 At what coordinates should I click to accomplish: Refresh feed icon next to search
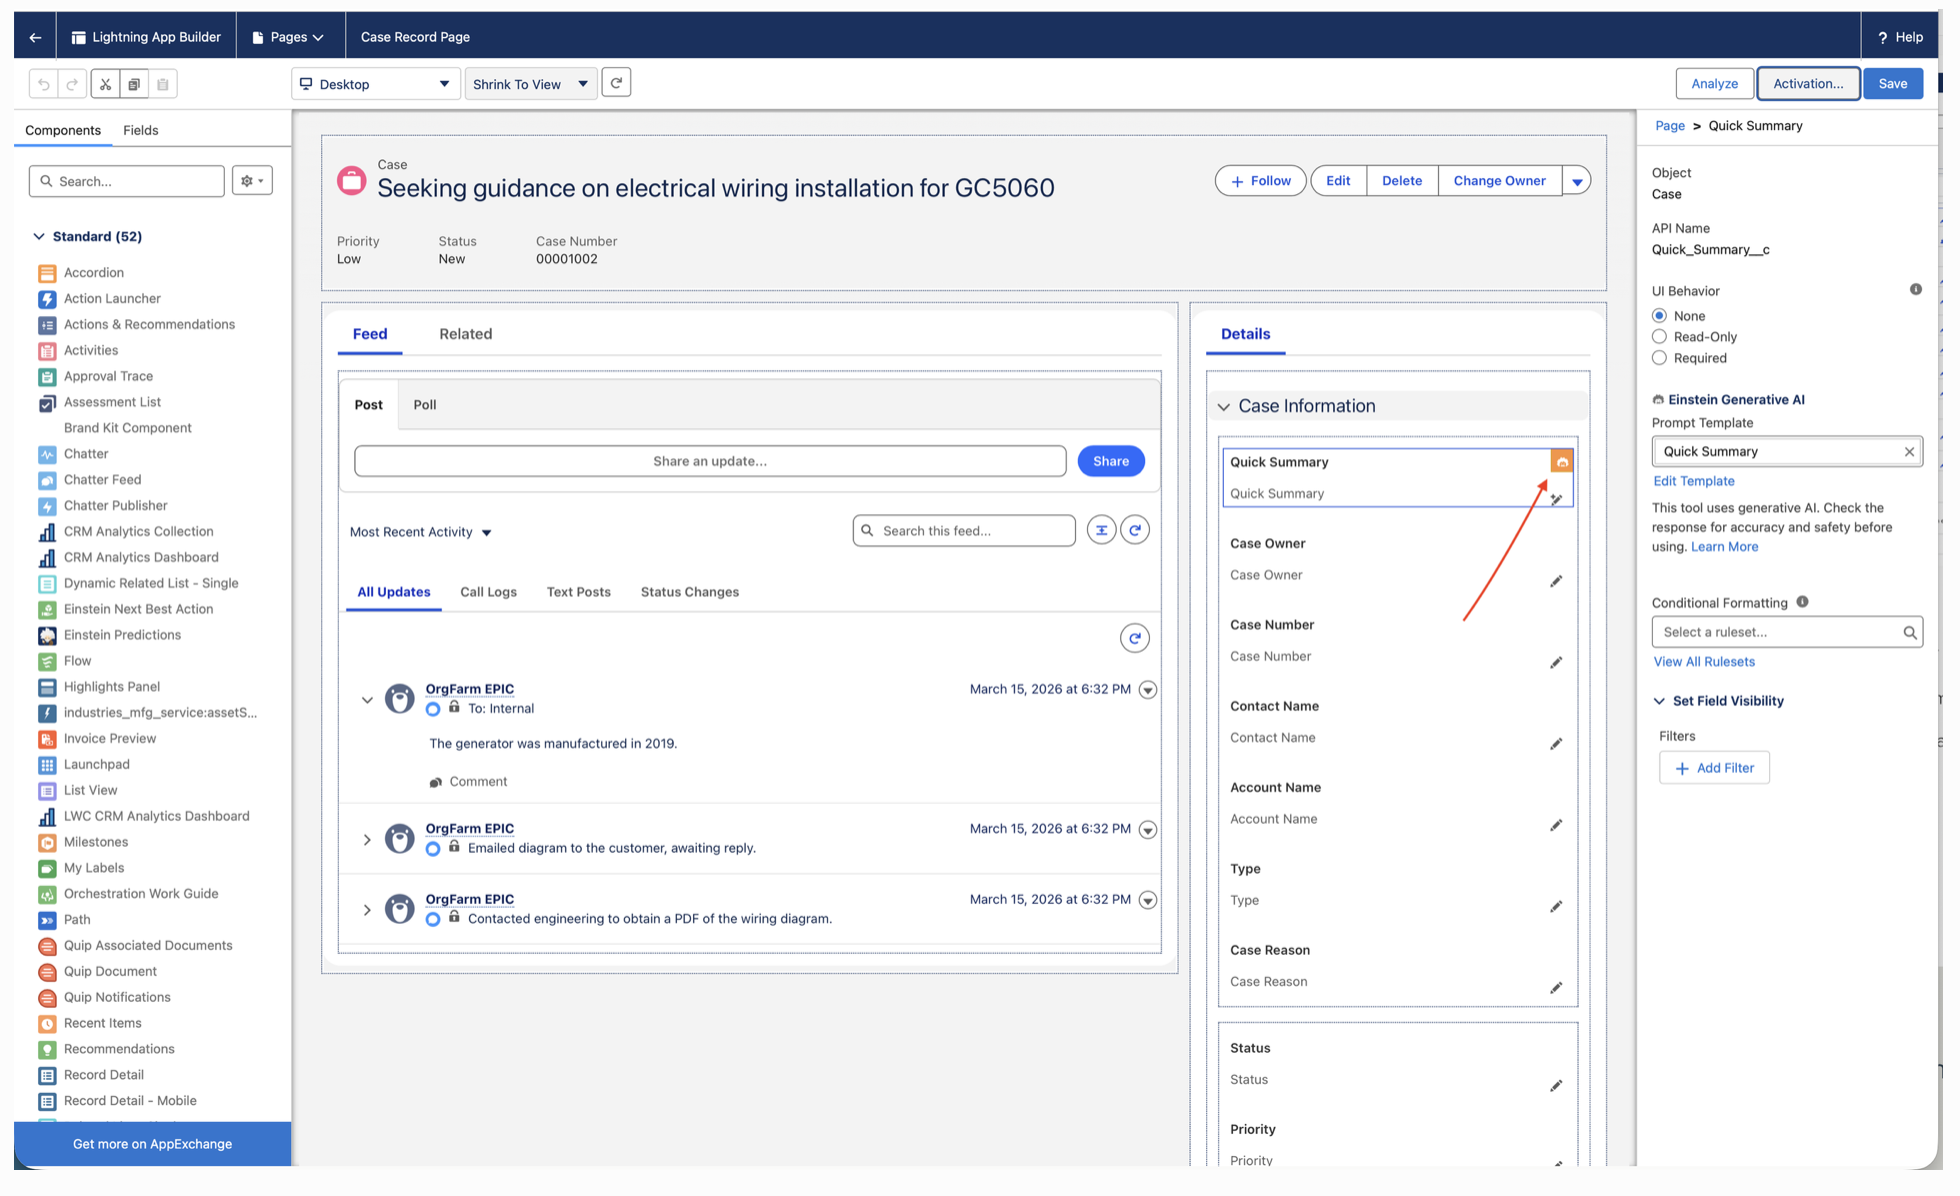click(1135, 530)
